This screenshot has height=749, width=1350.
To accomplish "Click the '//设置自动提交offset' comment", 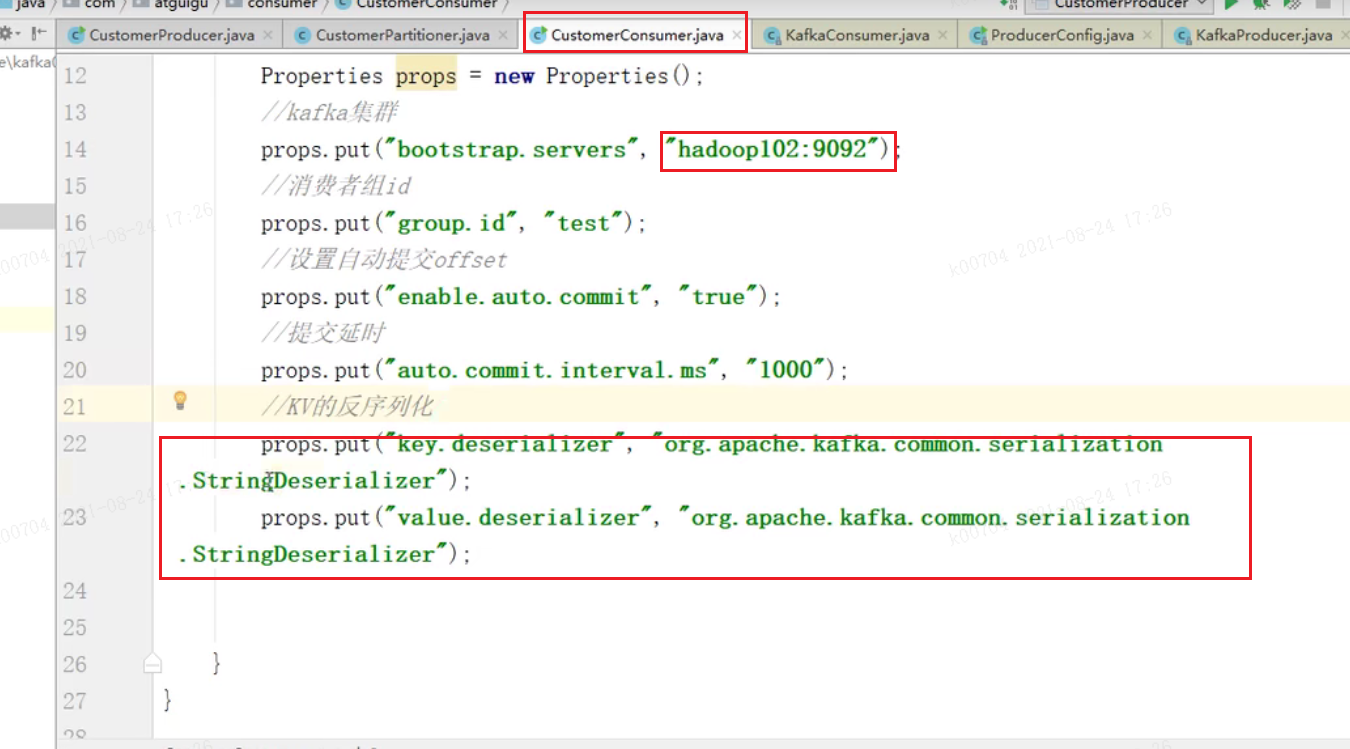I will pos(384,260).
